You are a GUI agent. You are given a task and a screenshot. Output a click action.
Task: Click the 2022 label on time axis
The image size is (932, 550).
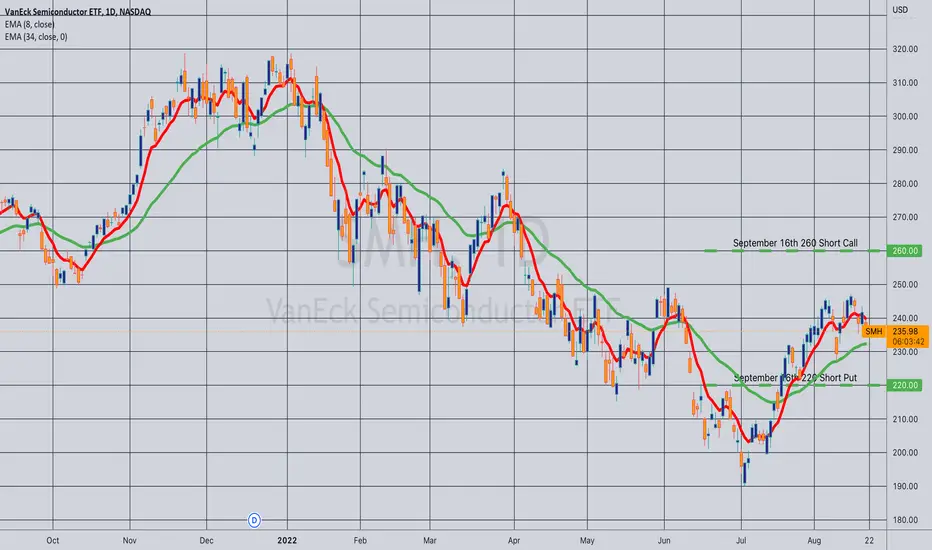(x=287, y=540)
